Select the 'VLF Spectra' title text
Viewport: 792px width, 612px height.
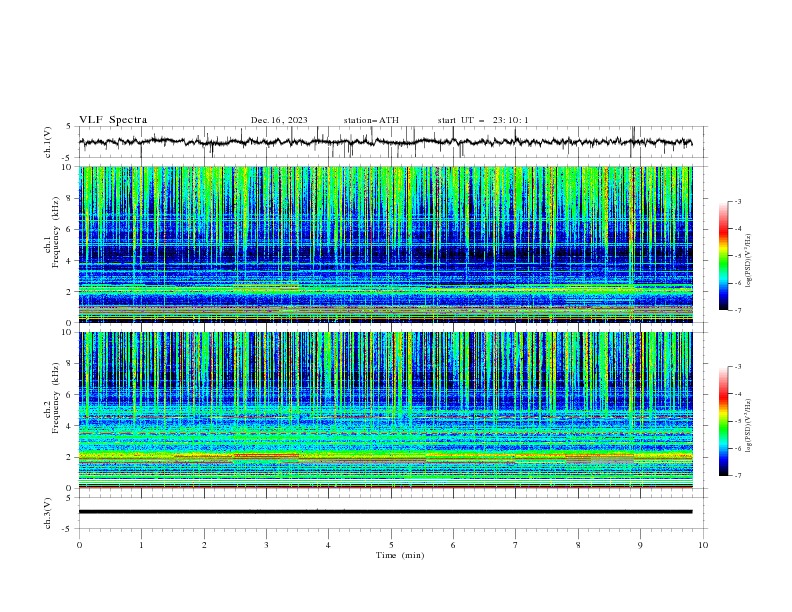113,120
